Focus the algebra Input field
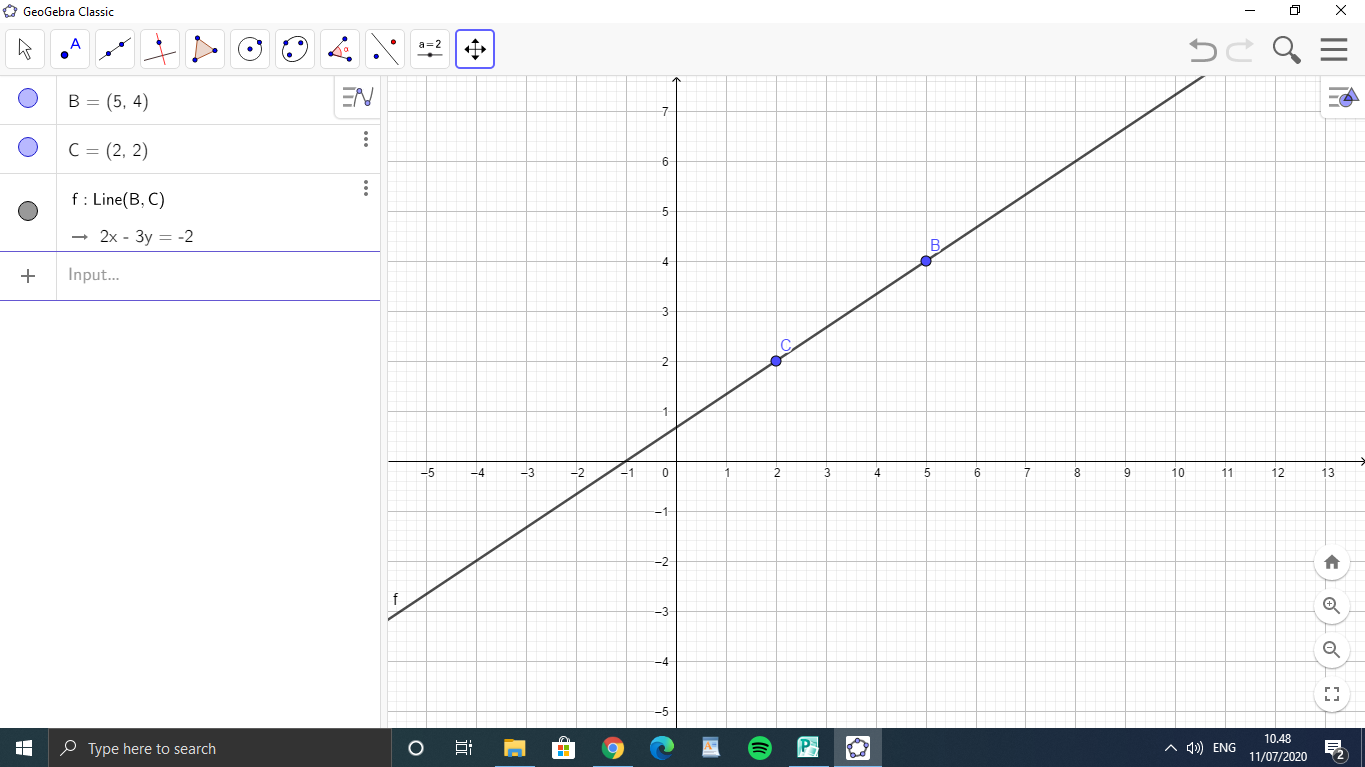The image size is (1365, 767). click(218, 275)
